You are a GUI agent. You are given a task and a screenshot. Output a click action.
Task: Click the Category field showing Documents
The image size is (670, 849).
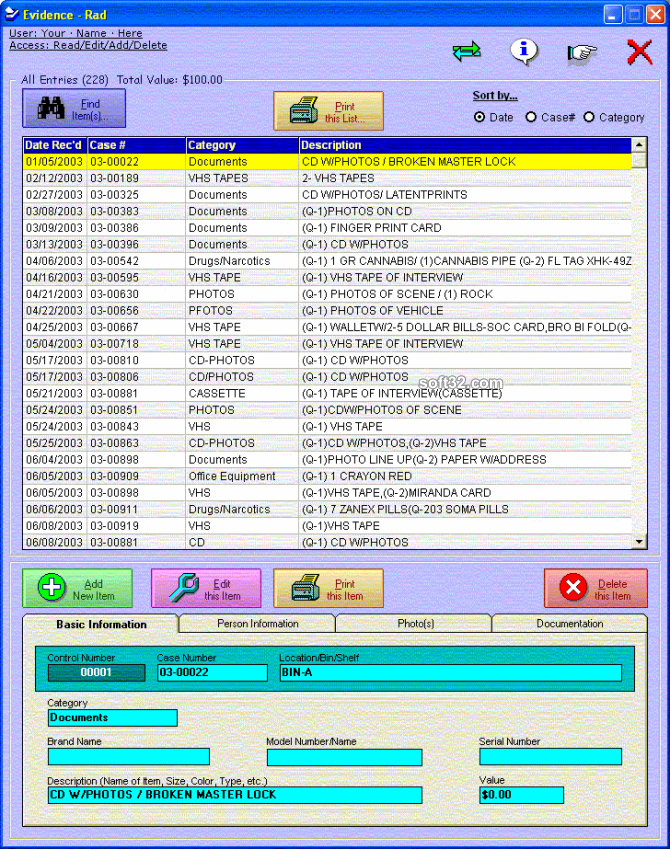point(113,717)
